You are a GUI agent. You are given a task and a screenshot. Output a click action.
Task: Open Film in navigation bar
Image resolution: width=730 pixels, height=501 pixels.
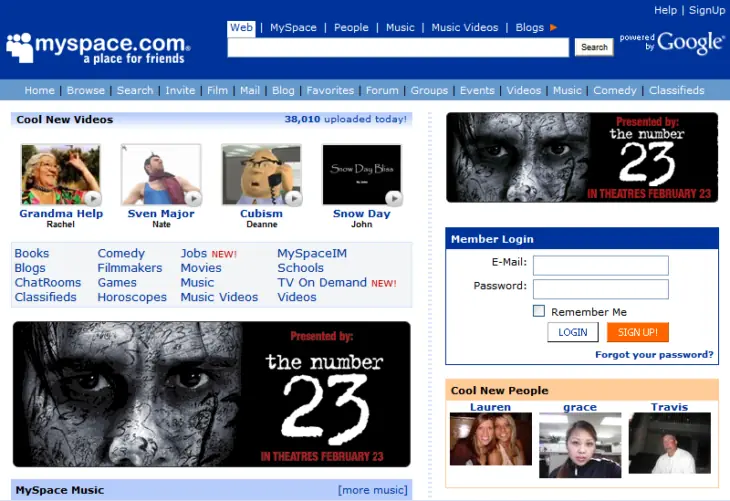pos(217,90)
